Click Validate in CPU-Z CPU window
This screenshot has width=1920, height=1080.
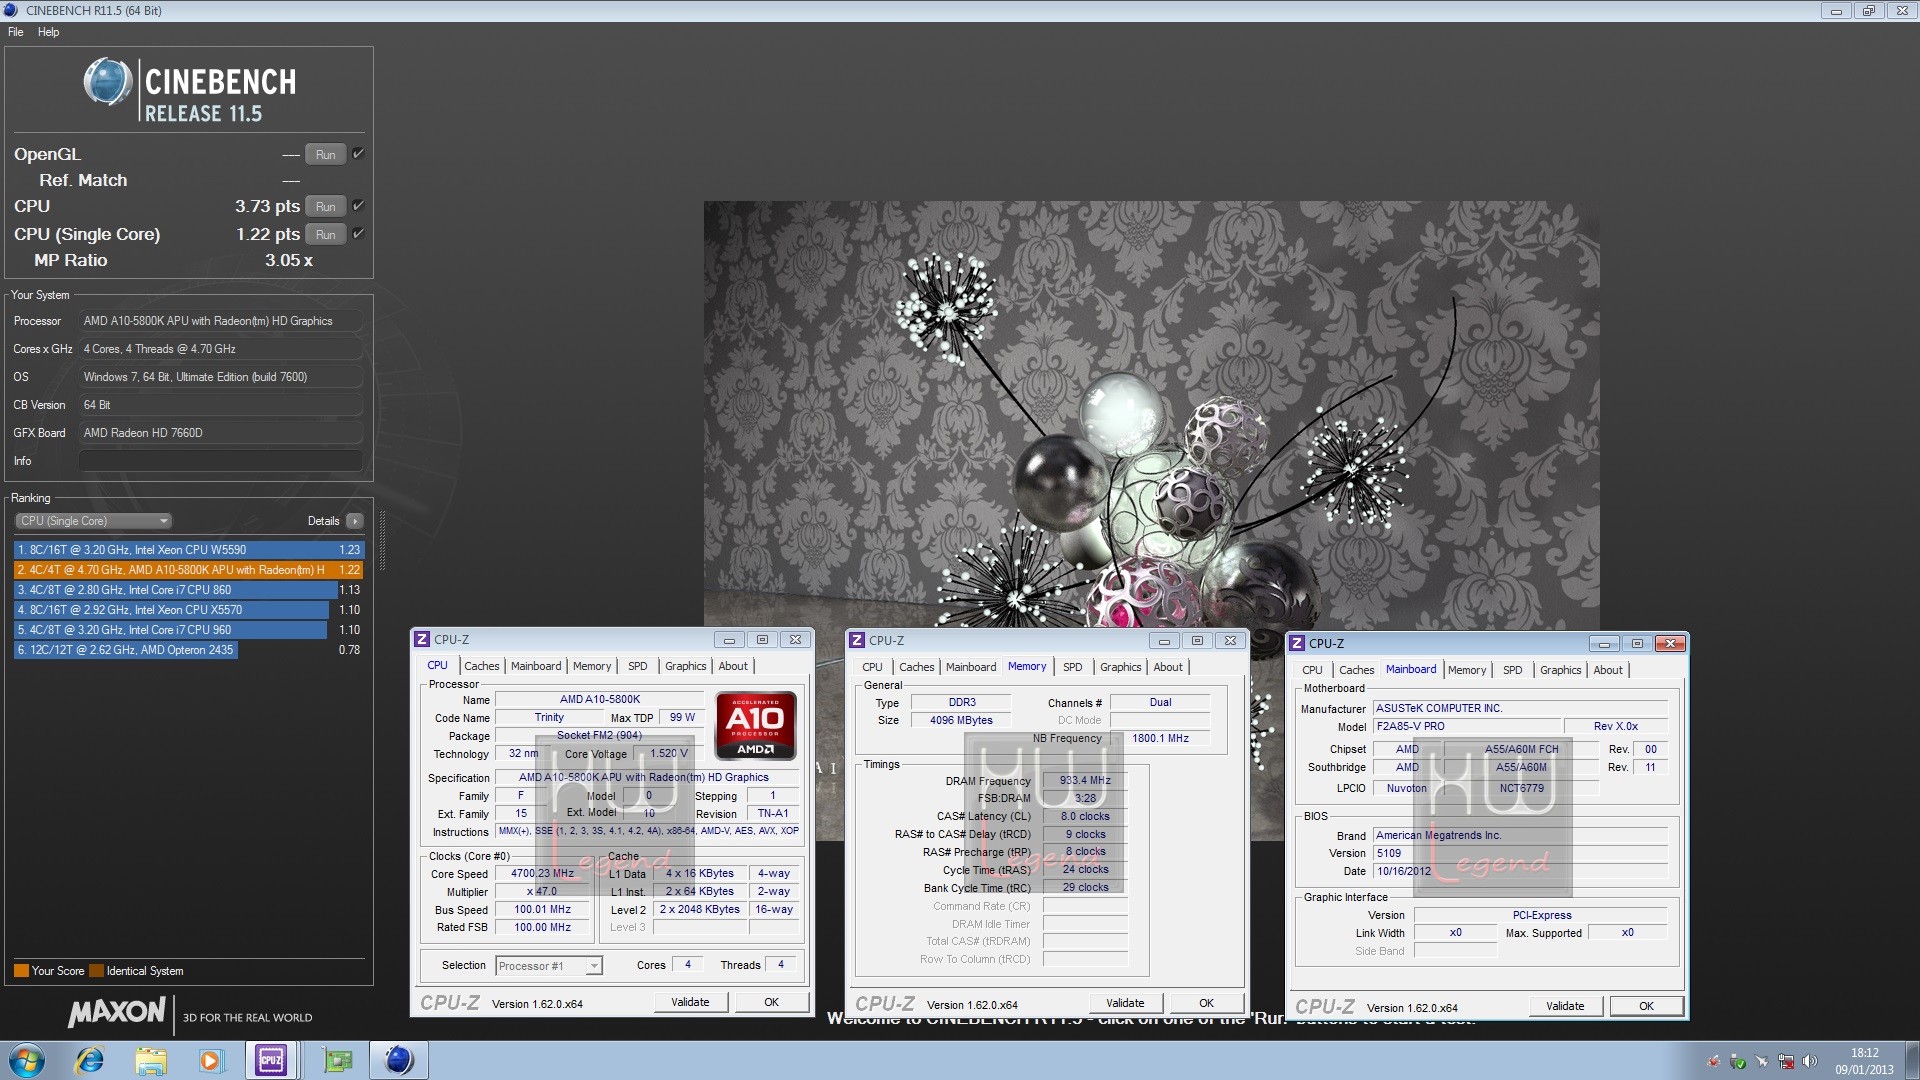[x=690, y=1002]
